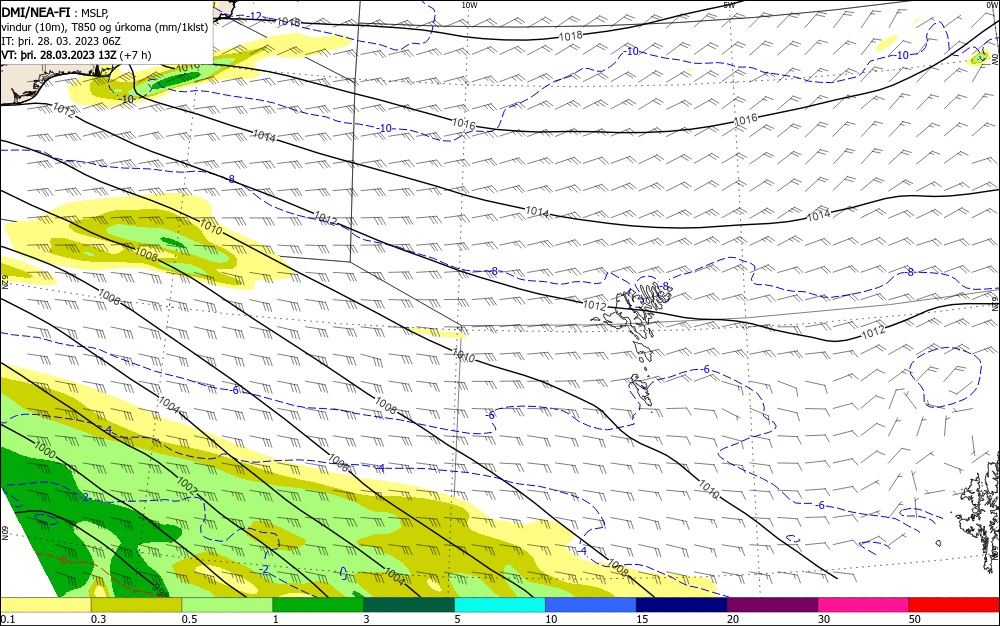Click the olive 0.3–0.5 legend swatch
1000x626 pixels.
[136, 605]
